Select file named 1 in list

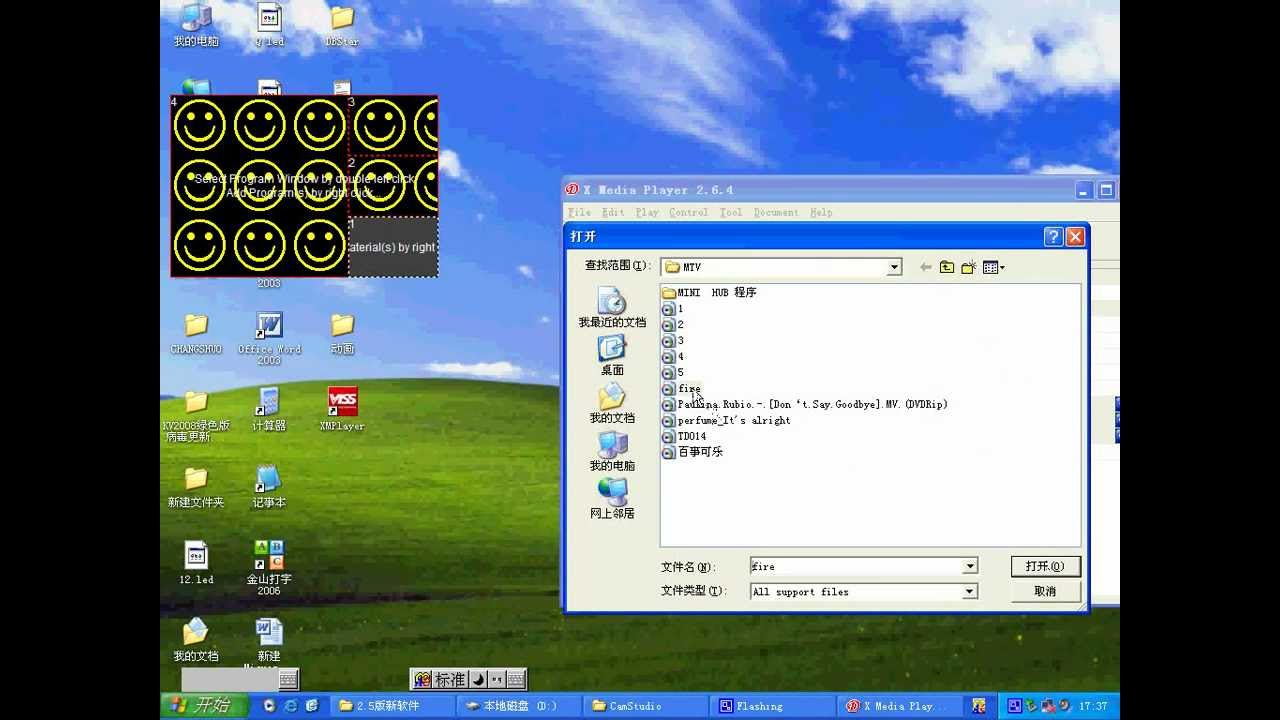point(672,309)
